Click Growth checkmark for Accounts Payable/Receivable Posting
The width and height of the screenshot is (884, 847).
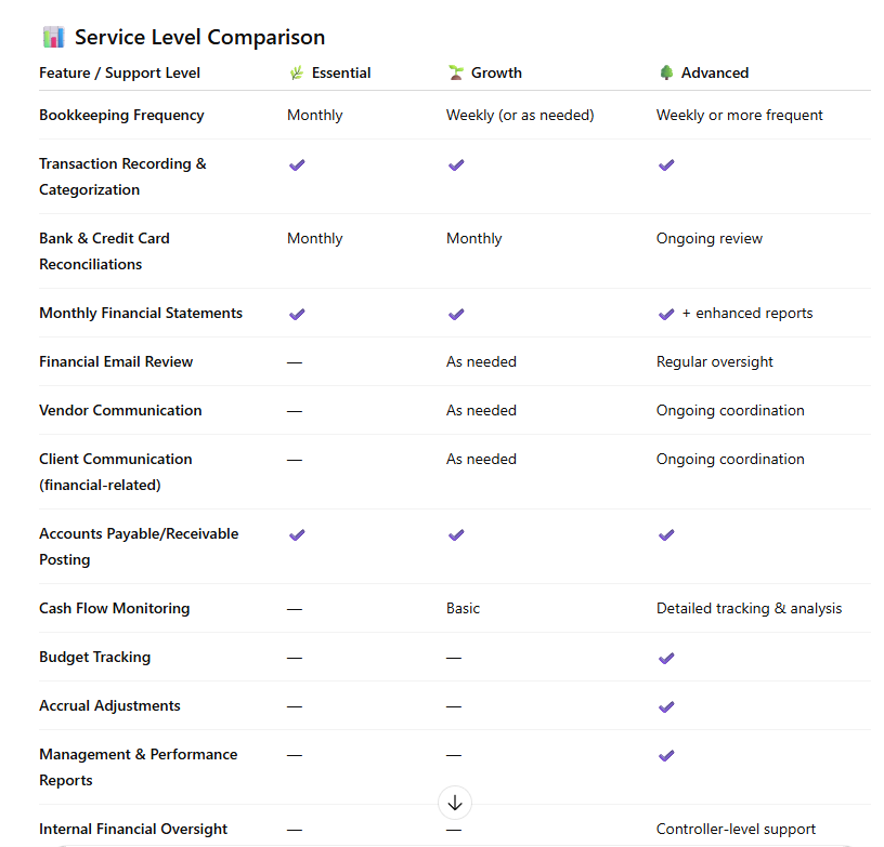tap(456, 535)
